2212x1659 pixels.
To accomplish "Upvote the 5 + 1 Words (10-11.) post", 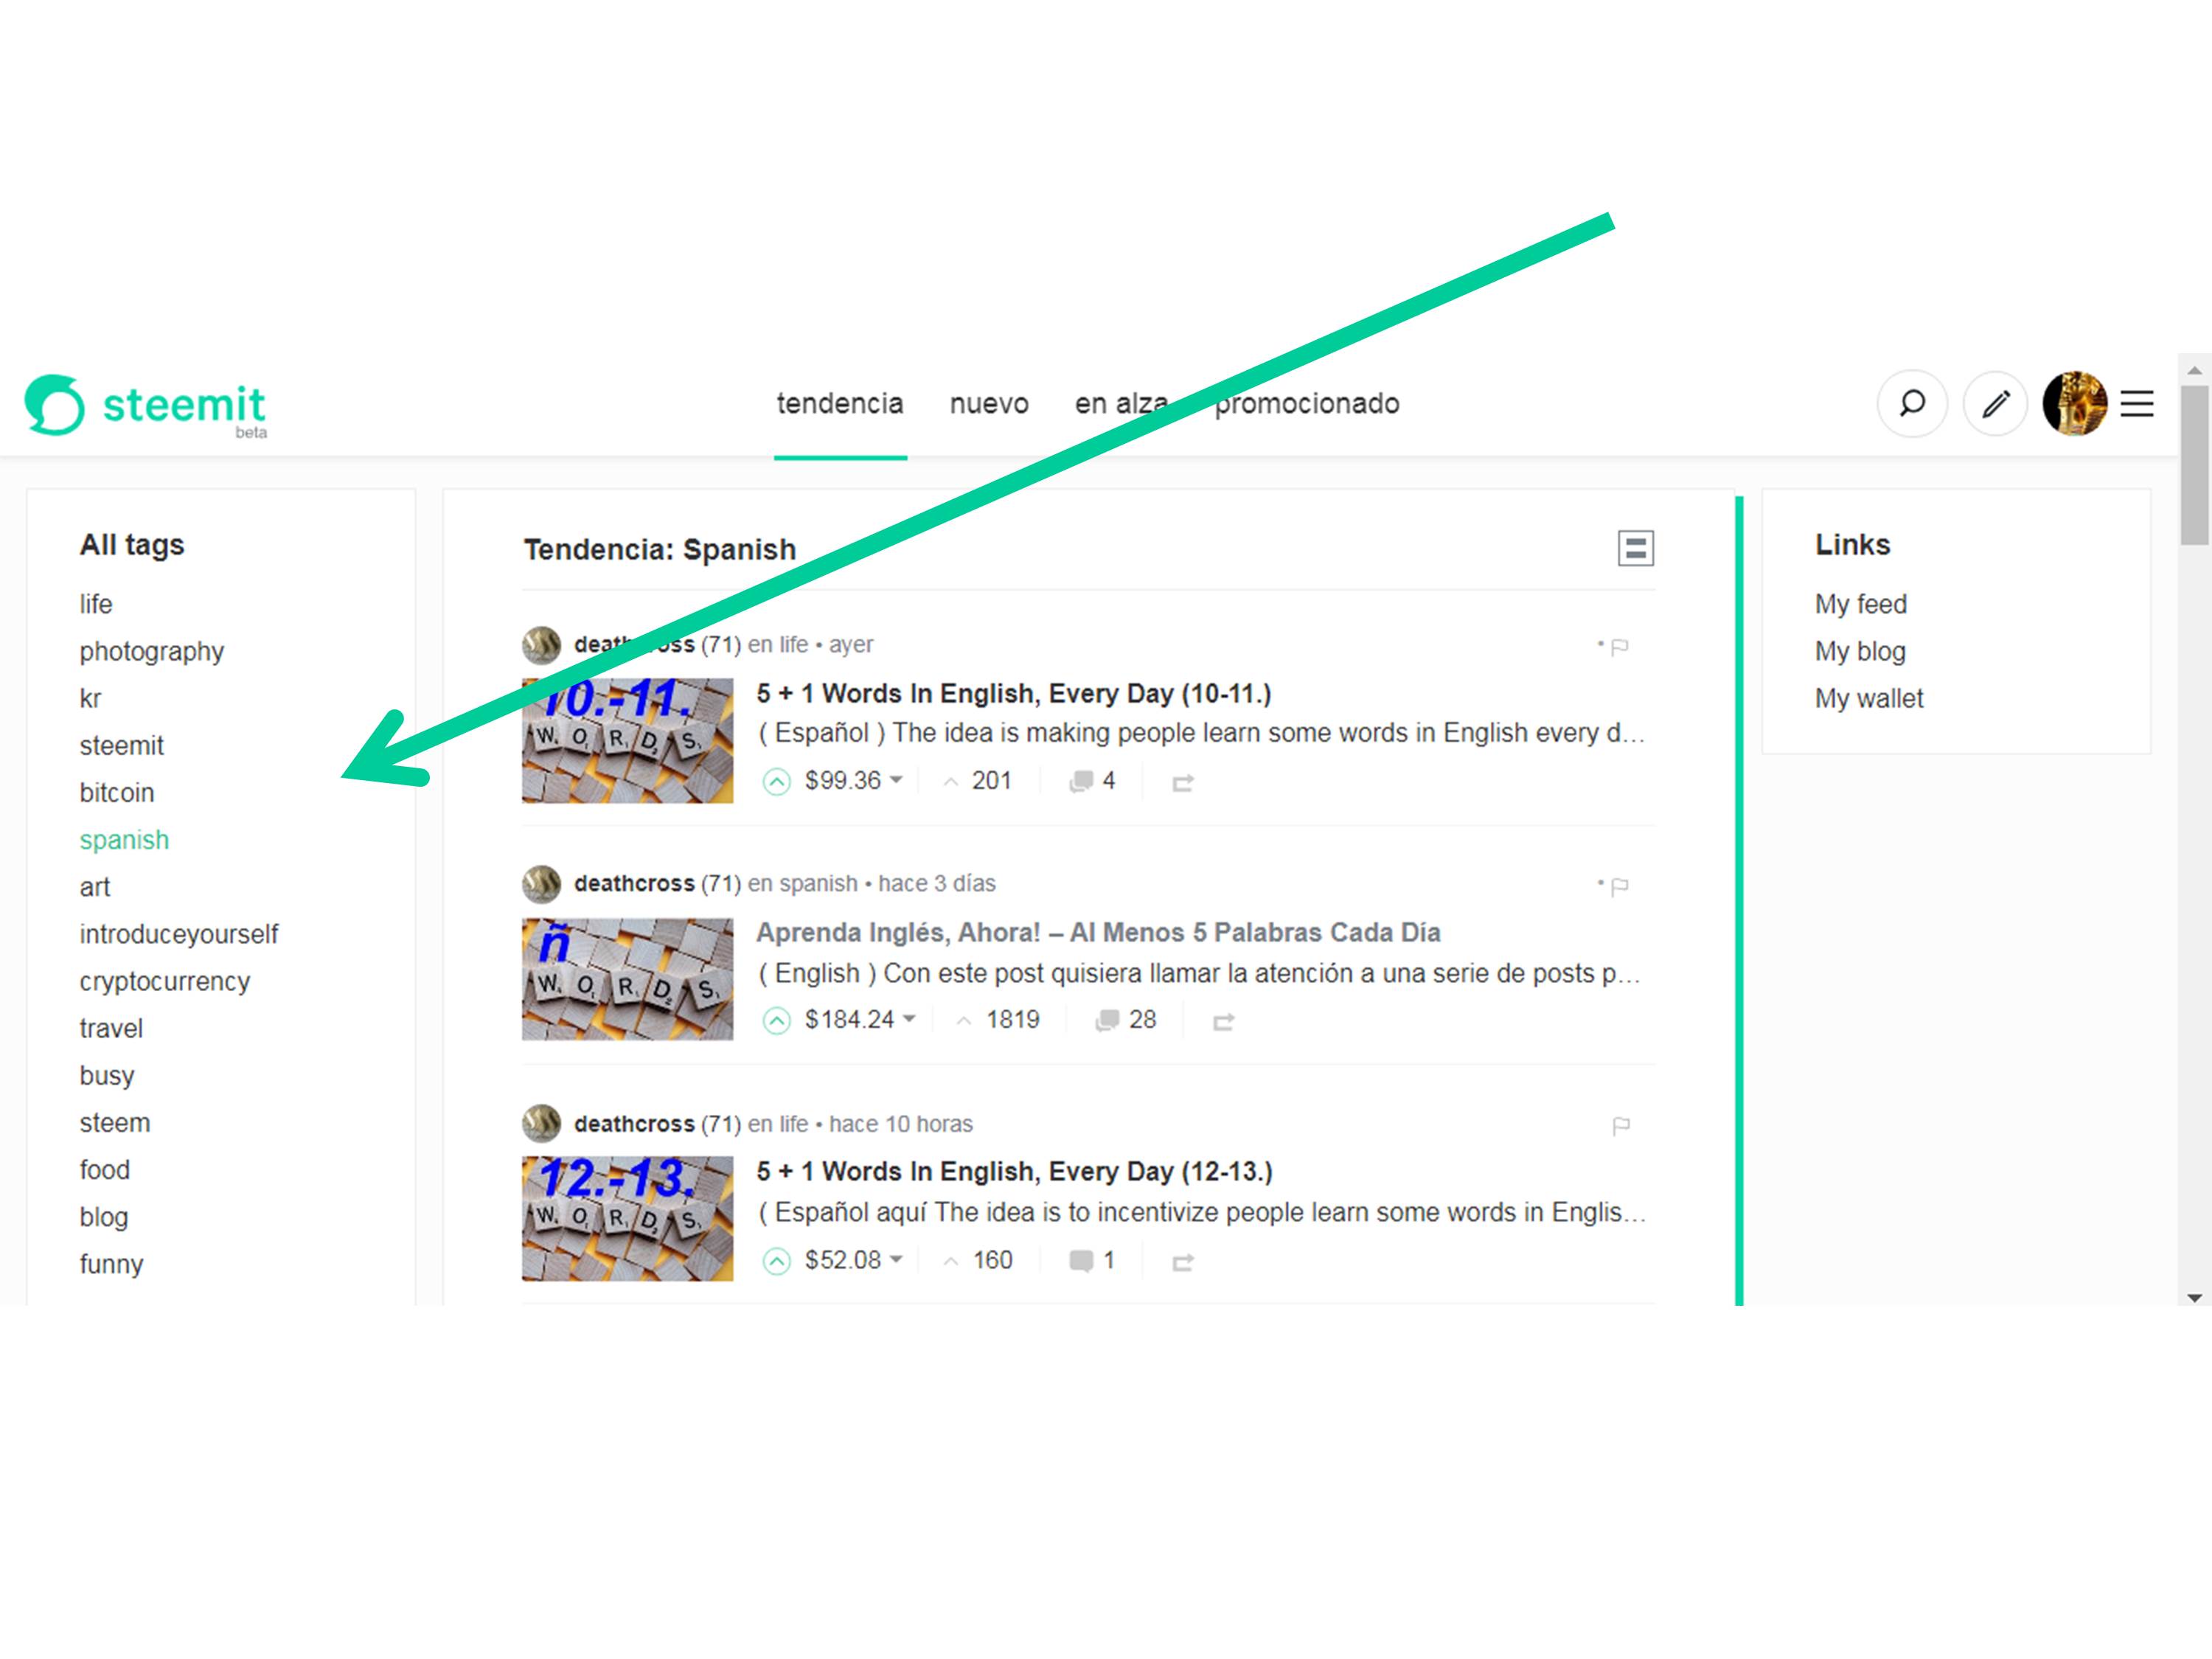I will click(777, 781).
